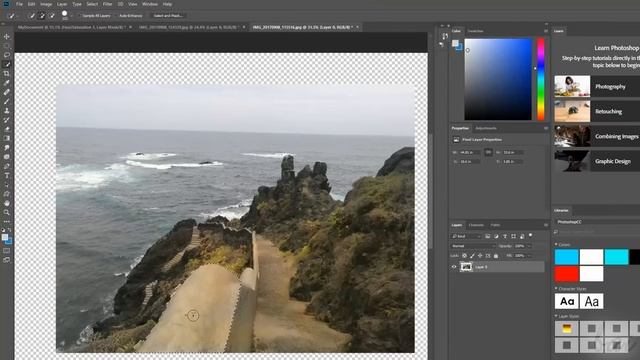Toggle Quick Mask mode icon

pos(7,251)
